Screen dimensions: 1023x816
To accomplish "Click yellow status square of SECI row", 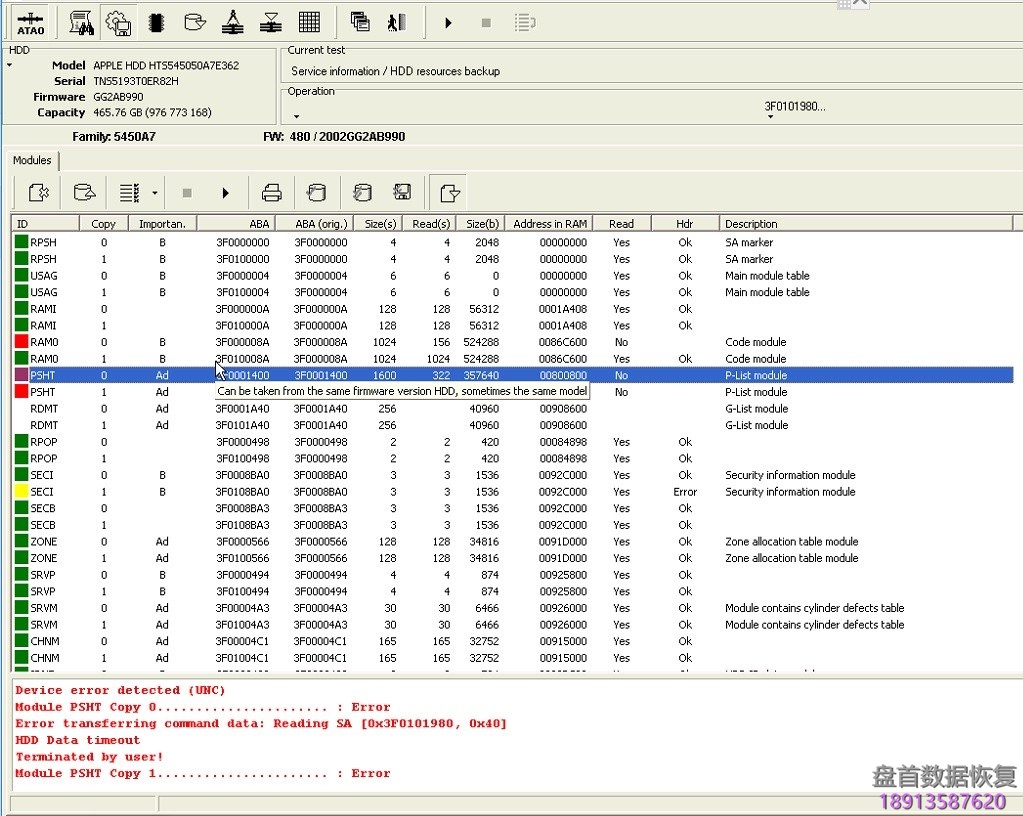I will (x=21, y=492).
